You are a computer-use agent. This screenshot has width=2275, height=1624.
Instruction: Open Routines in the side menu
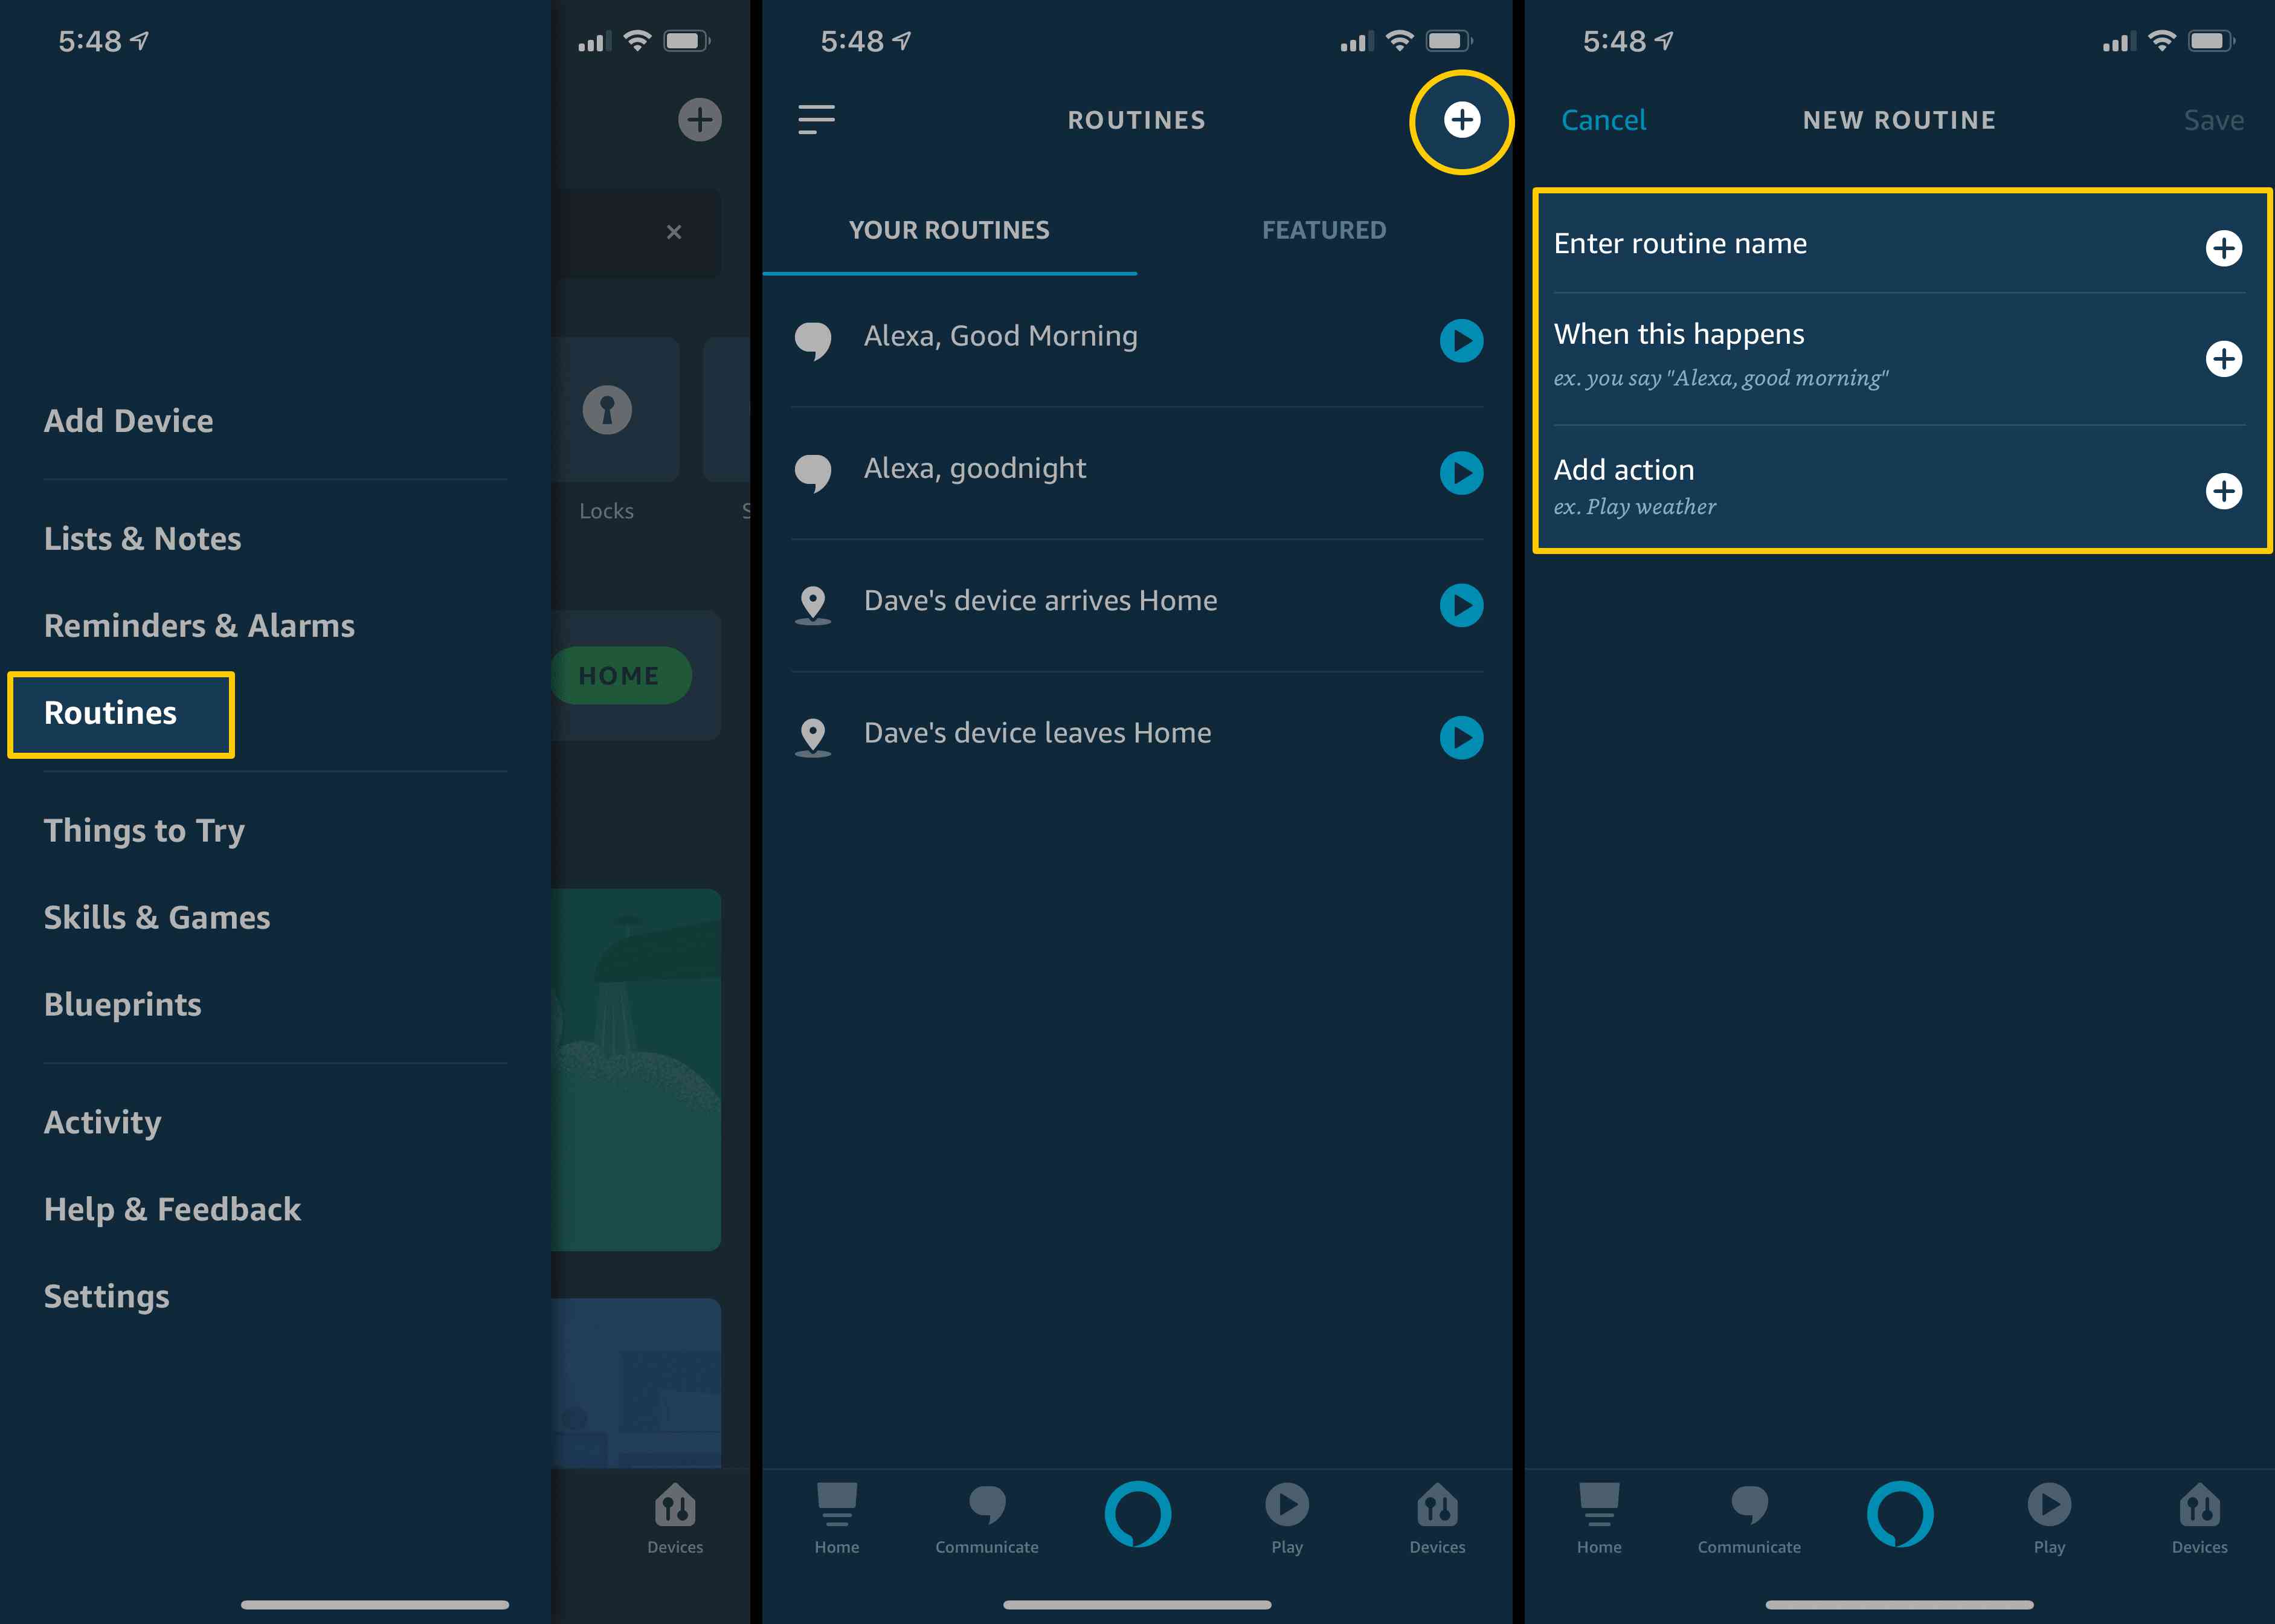[x=111, y=713]
